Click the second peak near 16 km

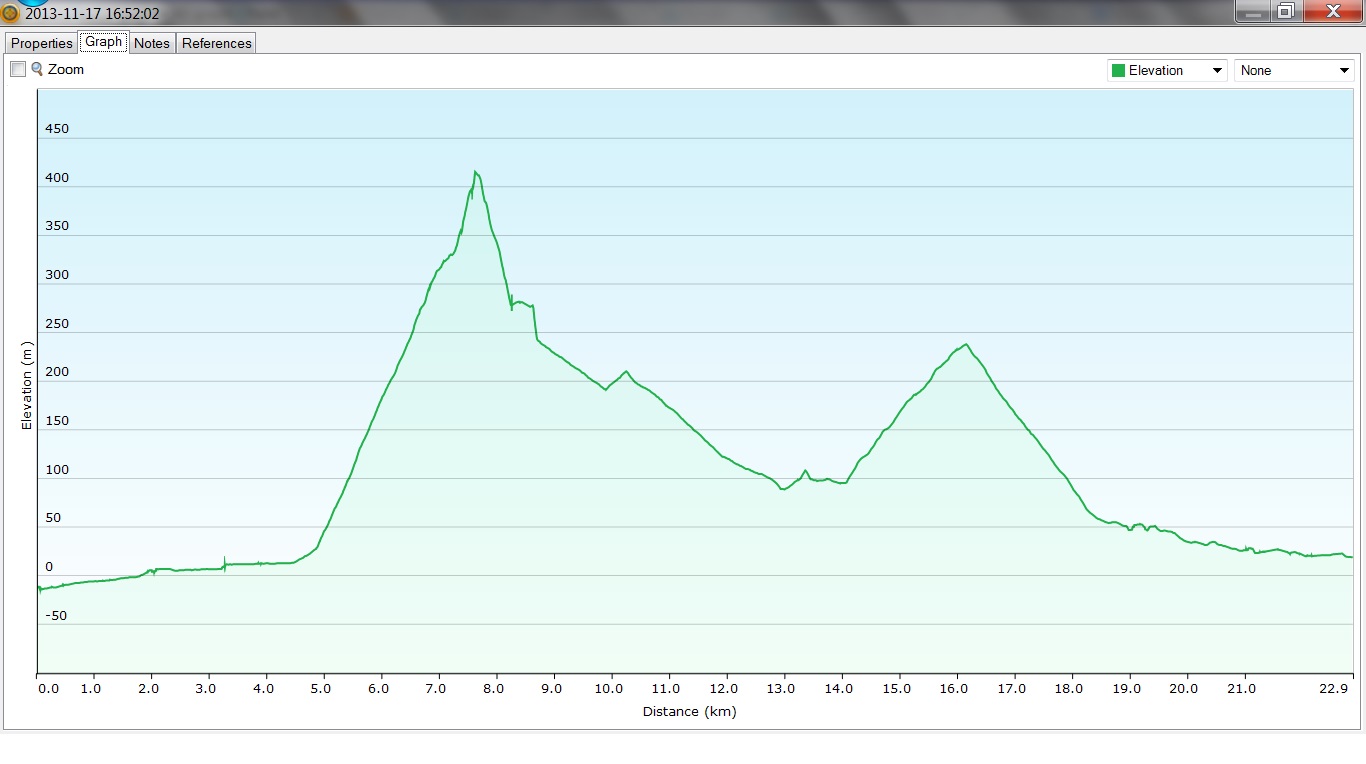(965, 345)
